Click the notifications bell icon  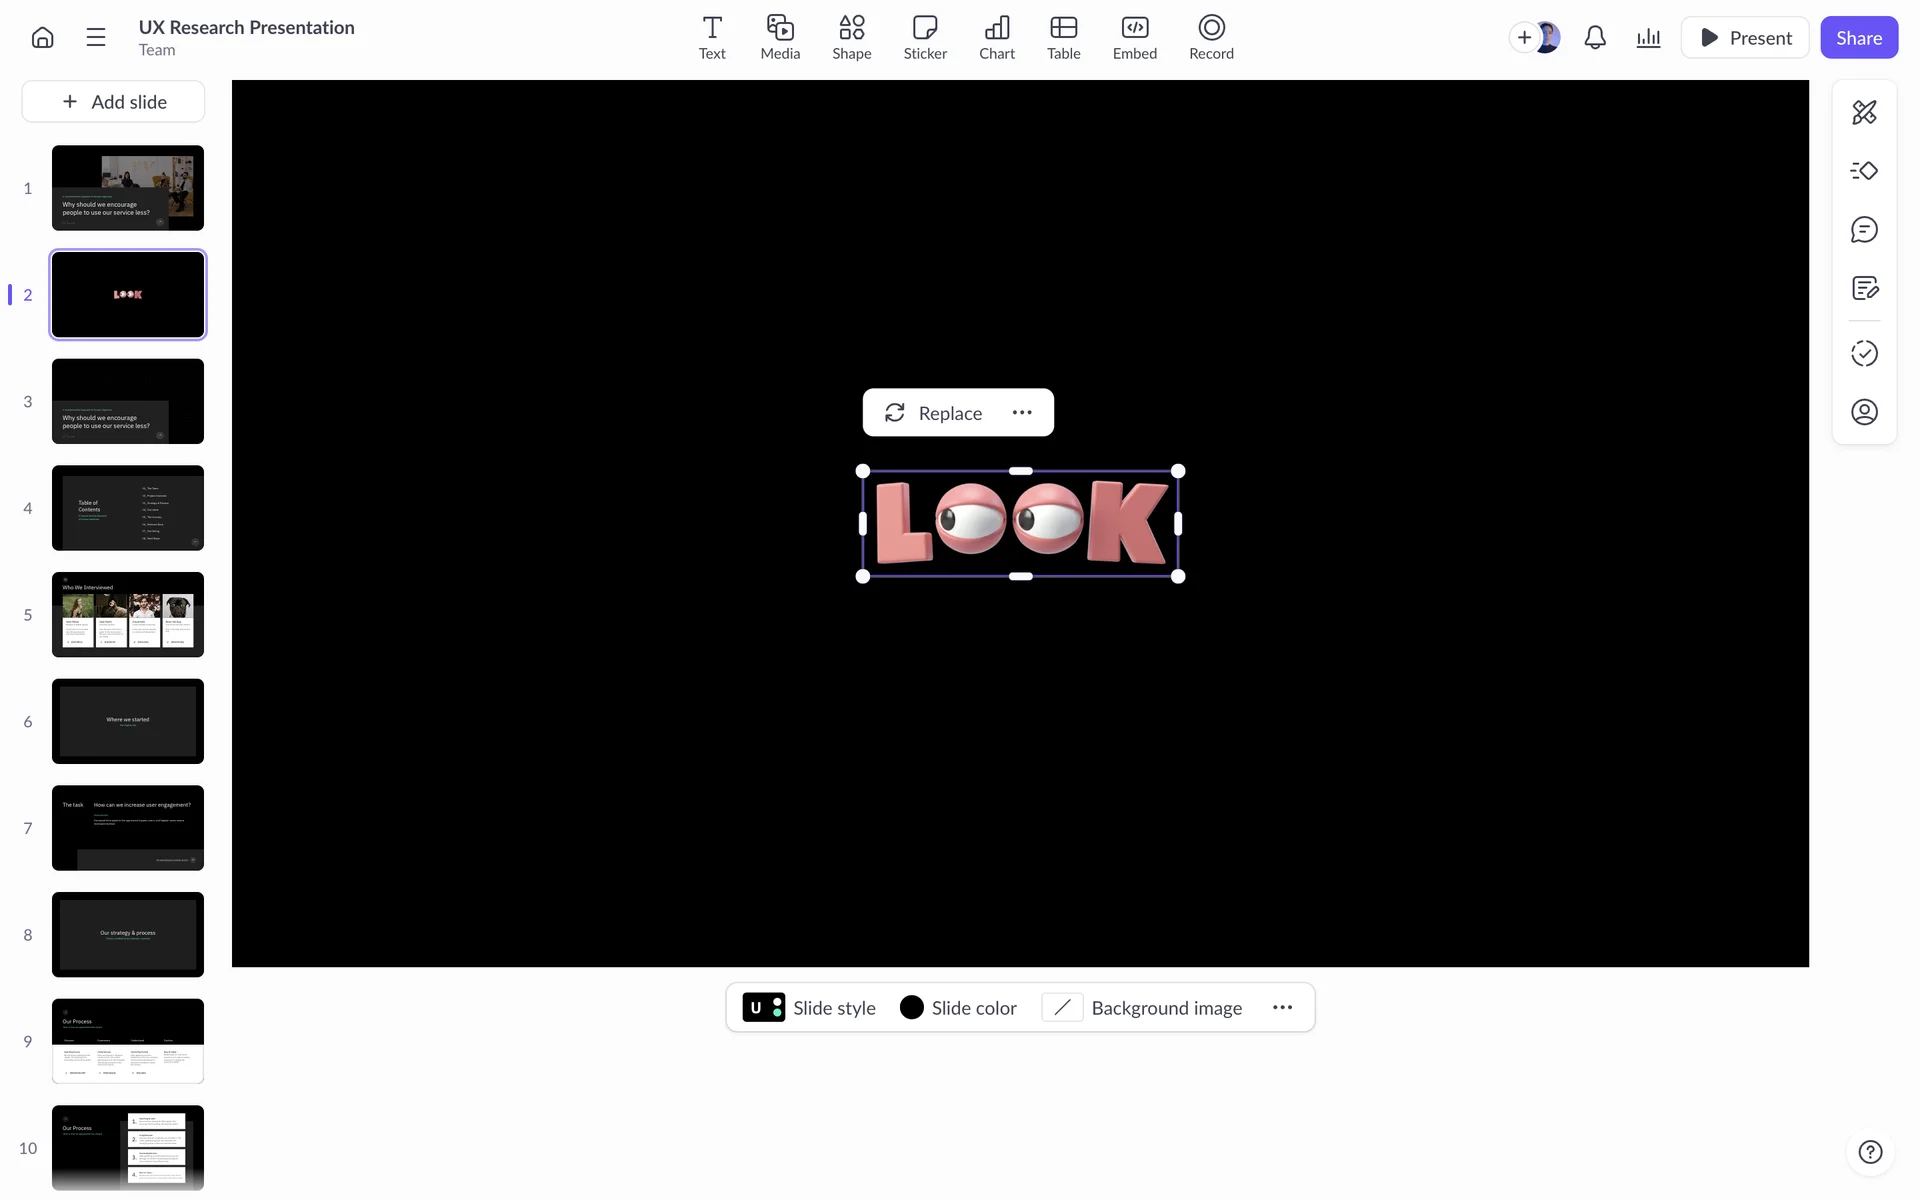coord(1595,38)
